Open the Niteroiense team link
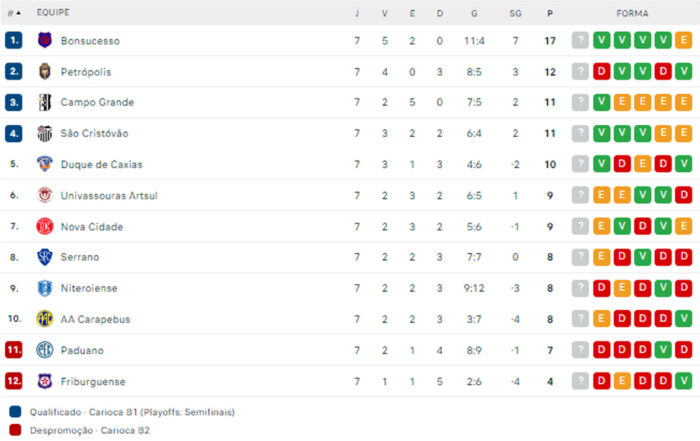The height and width of the screenshot is (441, 700). pyautogui.click(x=89, y=289)
